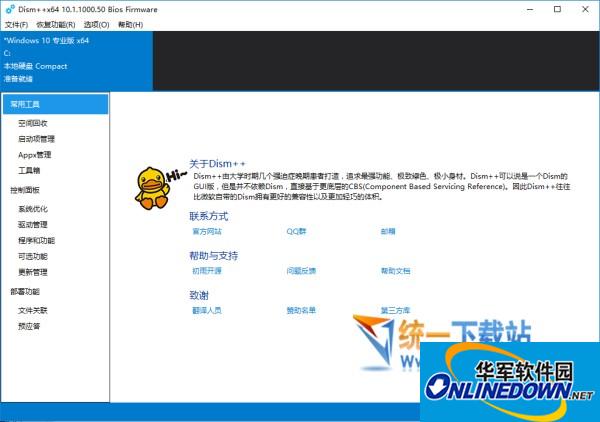The width and height of the screenshot is (600, 422).
Task: Open the 选项(O) menu
Action: (96, 25)
